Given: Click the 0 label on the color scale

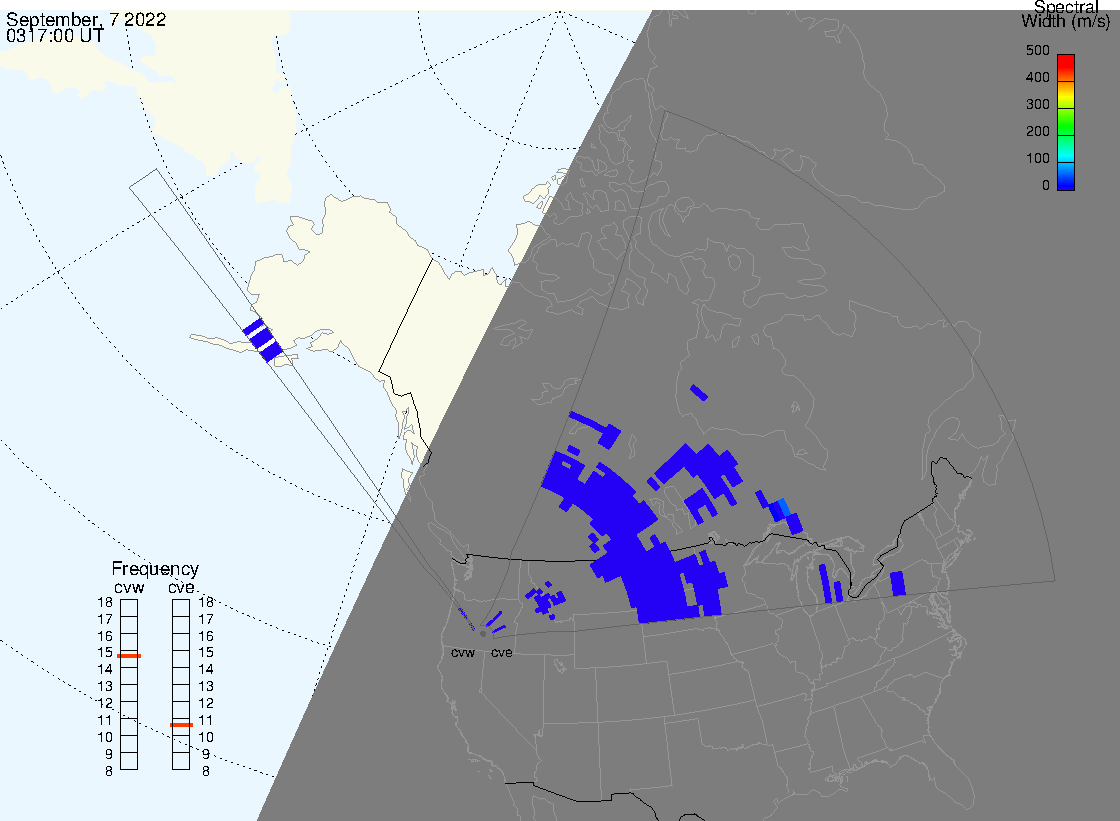Looking at the screenshot, I should (x=1046, y=186).
